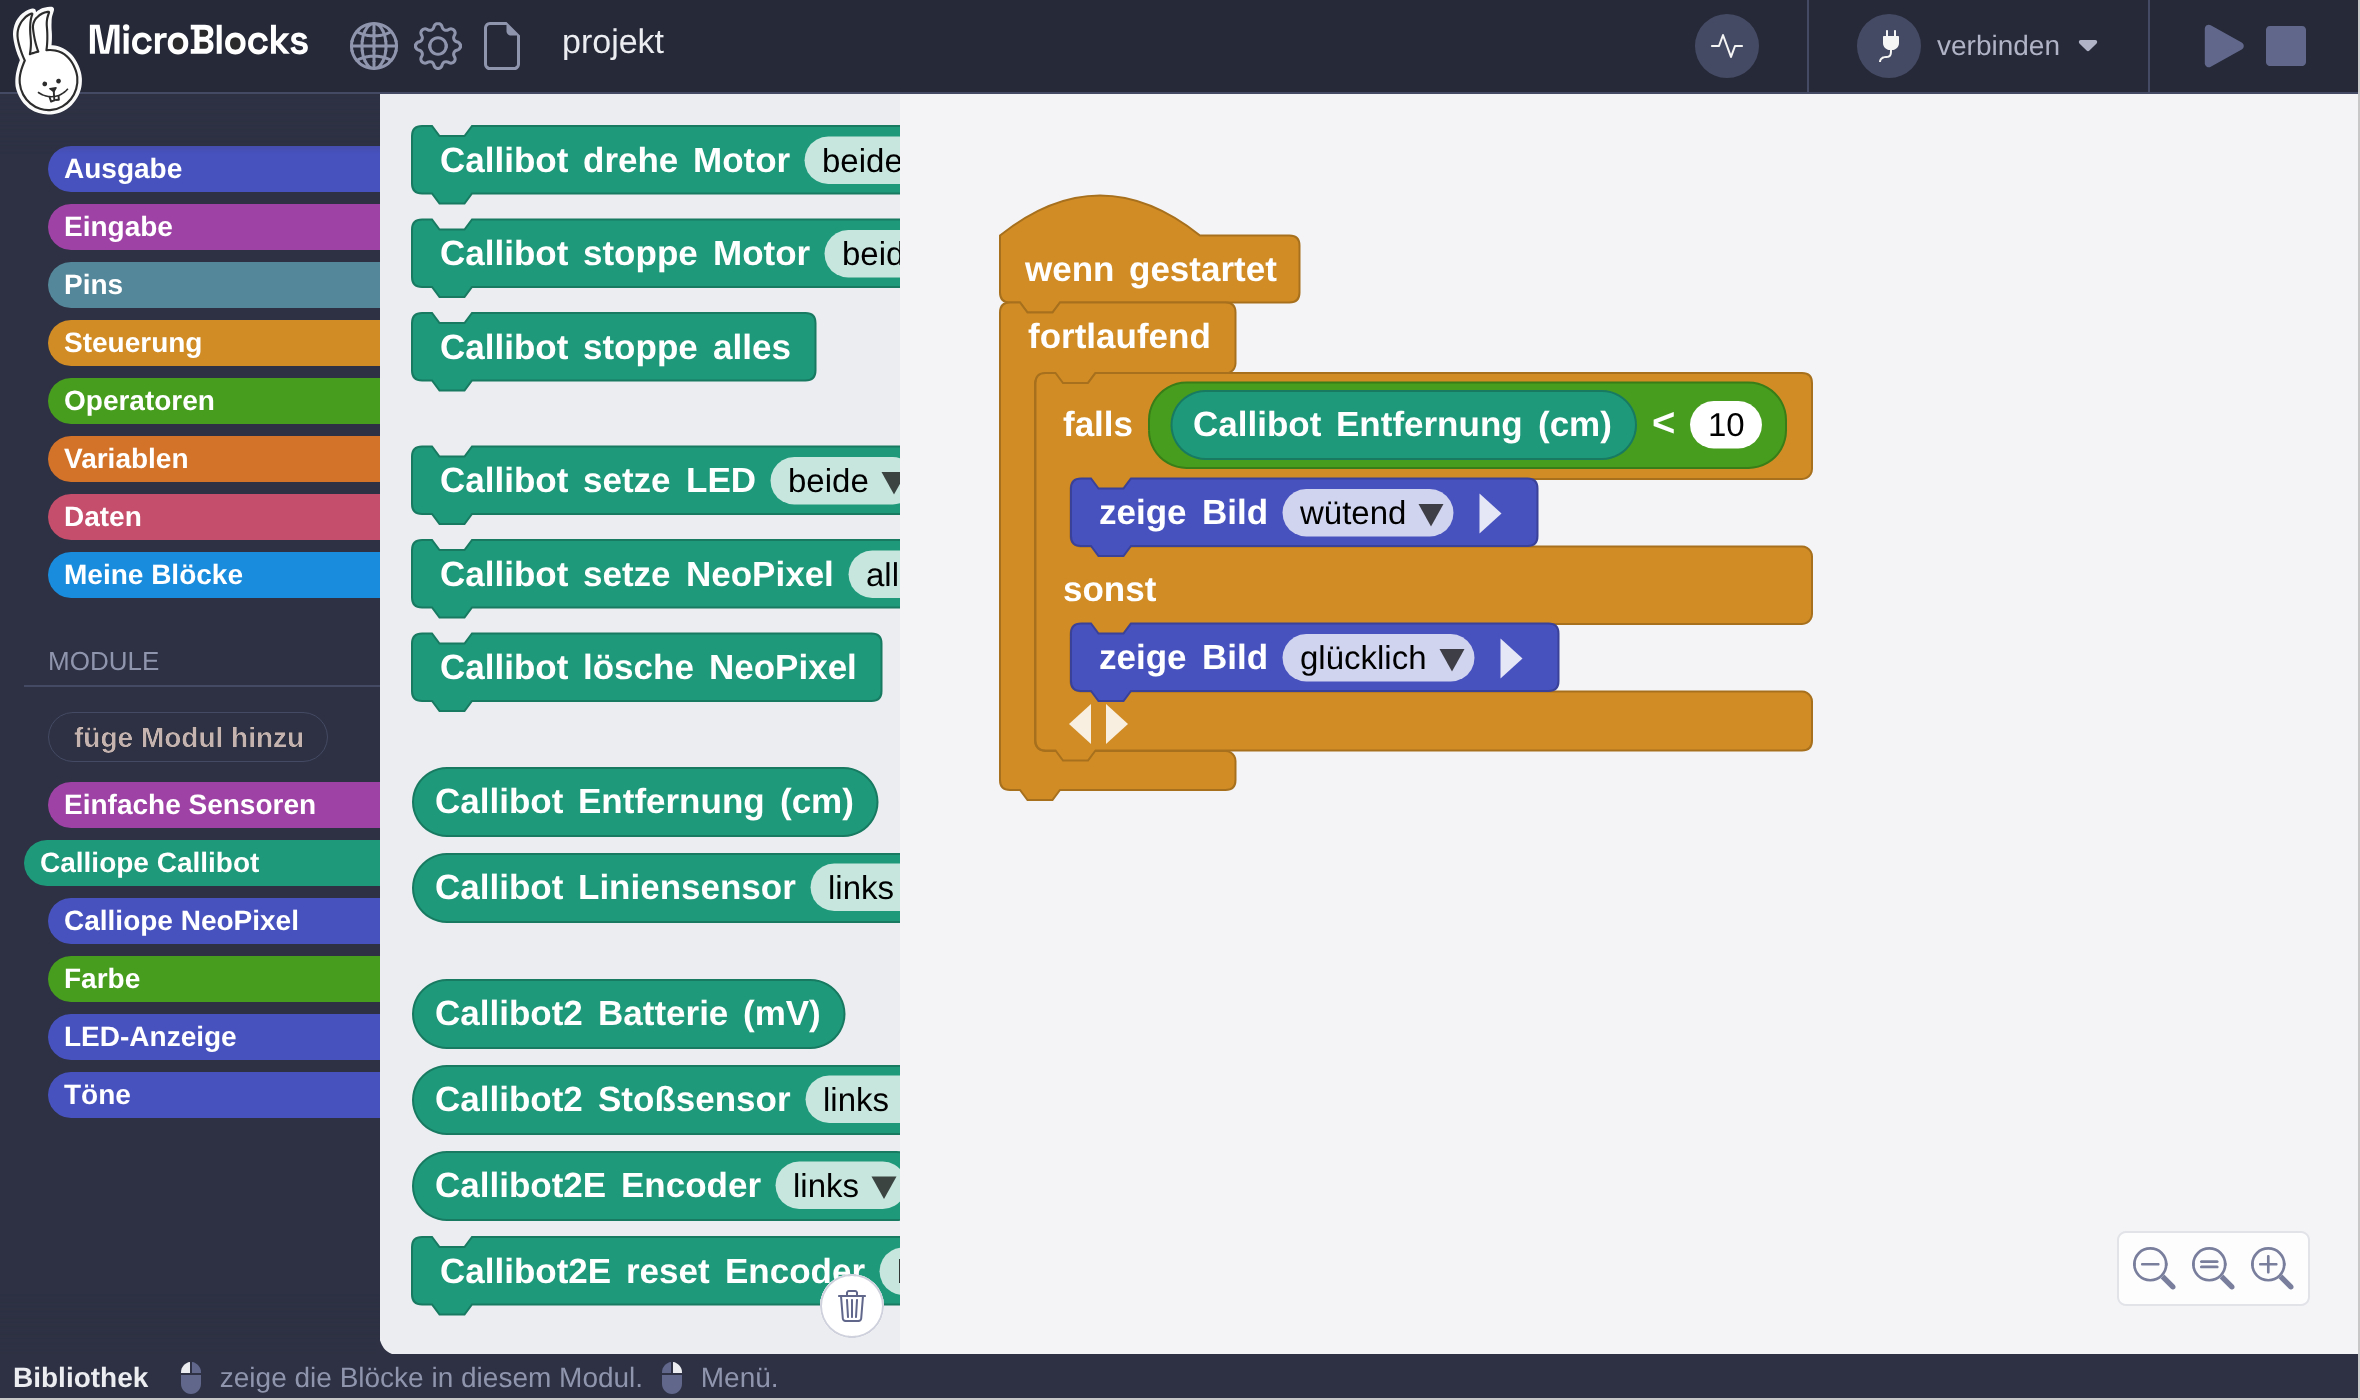Click the value 10 input field
Image resolution: width=2360 pixels, height=1400 pixels.
click(x=1726, y=425)
